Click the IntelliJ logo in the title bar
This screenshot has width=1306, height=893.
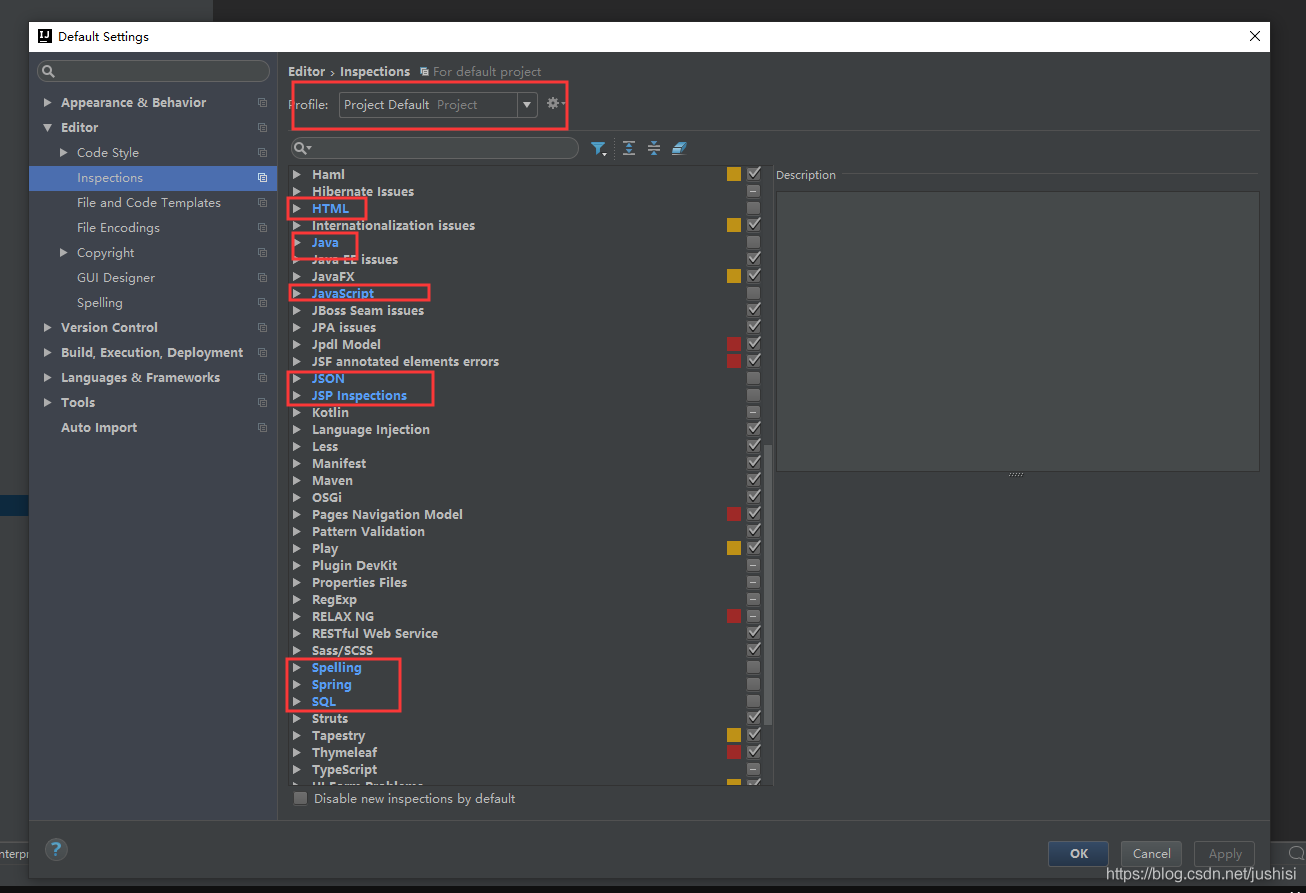coord(45,36)
